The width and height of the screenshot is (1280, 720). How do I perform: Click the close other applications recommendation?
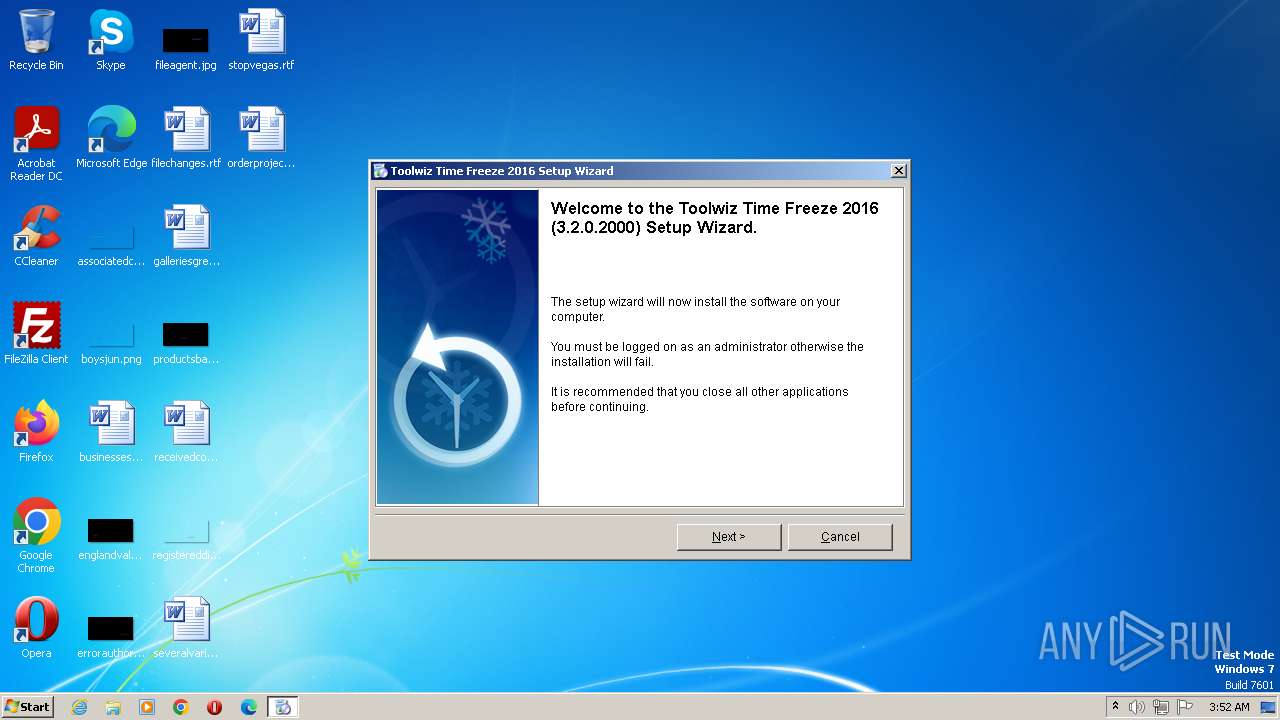699,399
